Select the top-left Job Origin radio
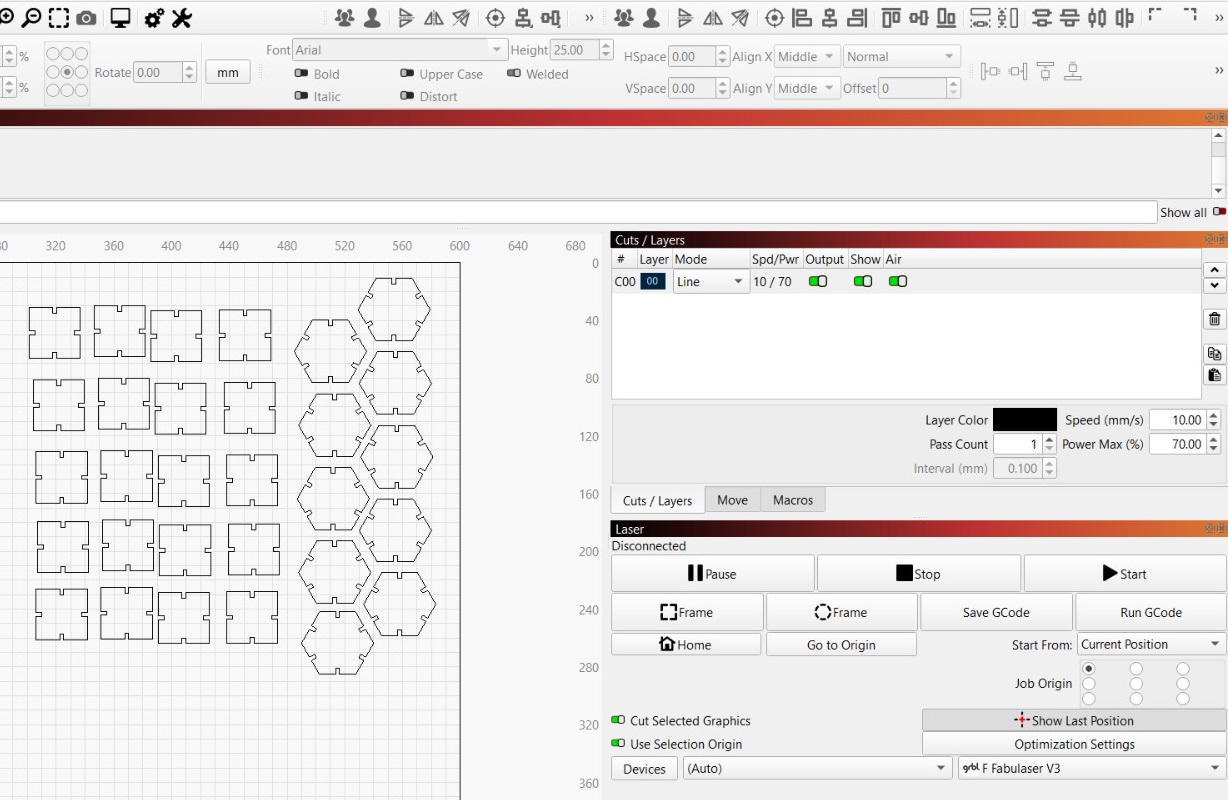Viewport: 1228px width, 800px height. tap(1089, 668)
